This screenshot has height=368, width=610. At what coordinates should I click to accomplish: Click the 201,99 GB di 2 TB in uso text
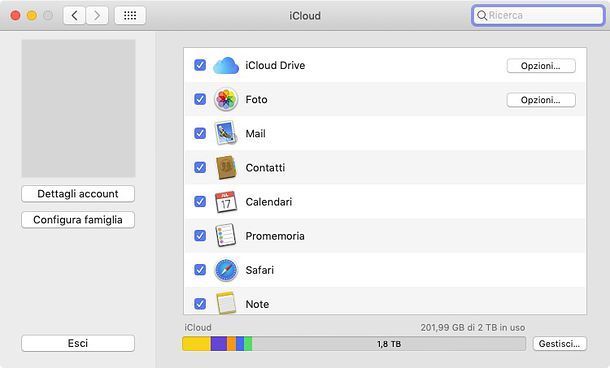coord(473,328)
